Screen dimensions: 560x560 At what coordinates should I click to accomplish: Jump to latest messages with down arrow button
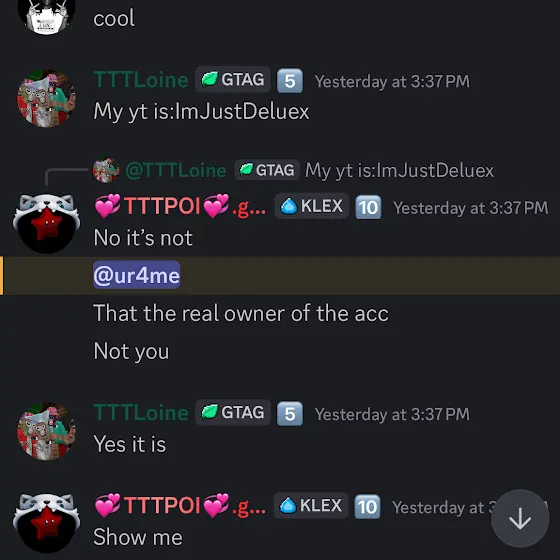coord(520,519)
